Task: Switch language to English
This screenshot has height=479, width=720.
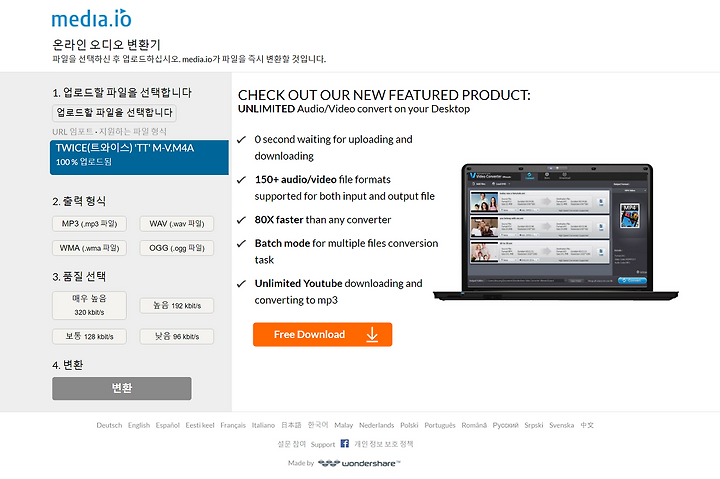Action: tap(139, 425)
